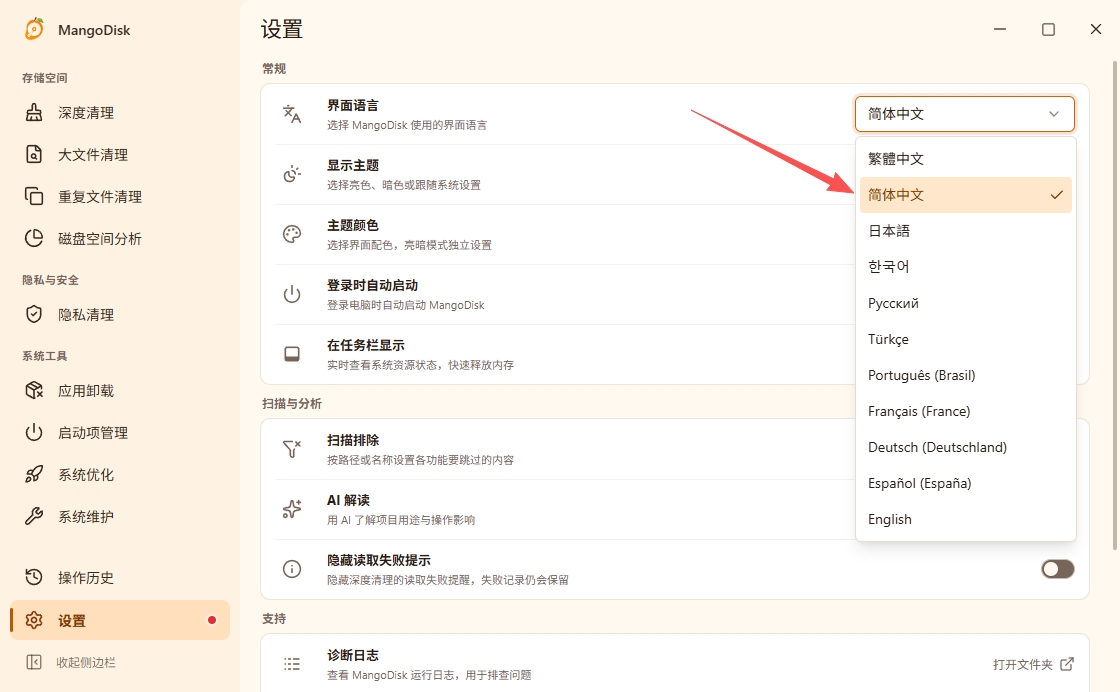Open 系统维护 wrench icon item
Viewport: 1120px width, 692px height.
pos(120,516)
